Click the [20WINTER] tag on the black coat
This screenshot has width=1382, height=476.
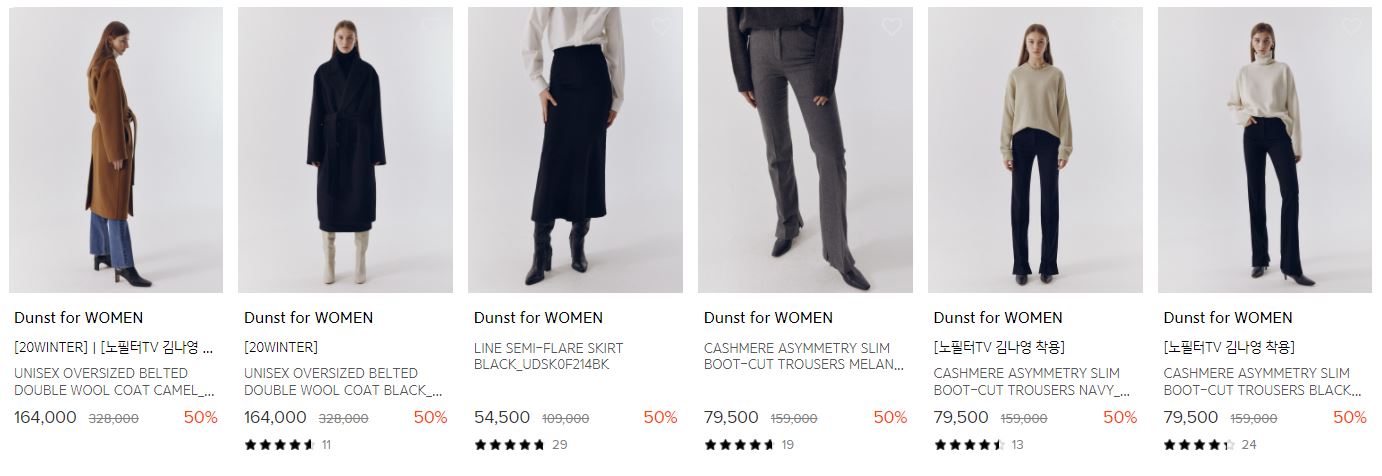coord(281,348)
